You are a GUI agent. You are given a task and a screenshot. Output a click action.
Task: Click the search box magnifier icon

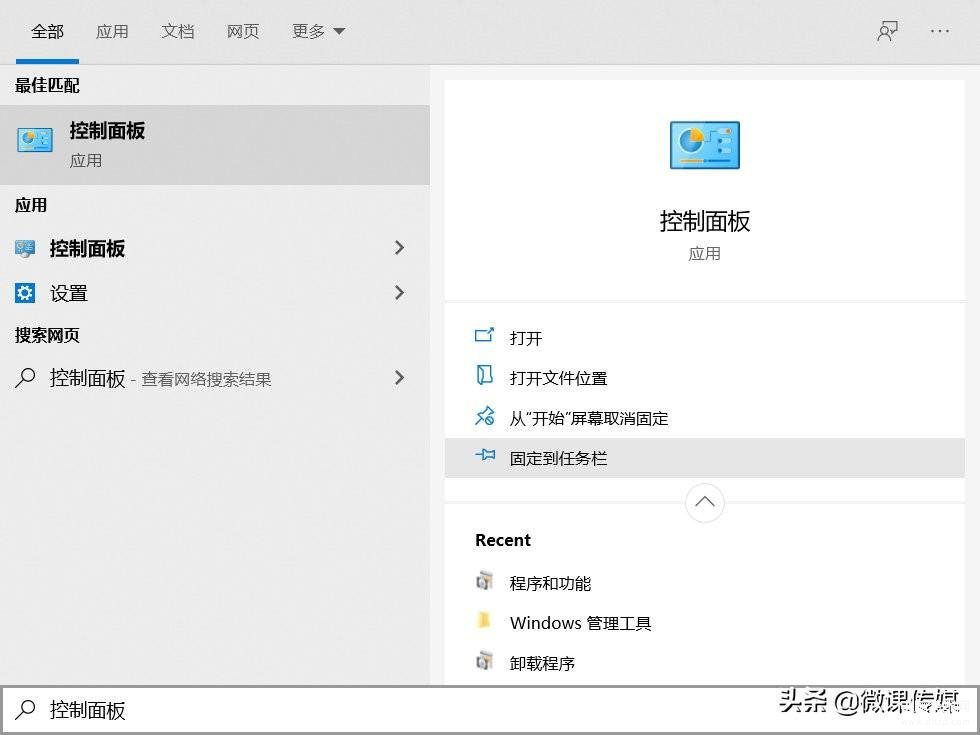(x=26, y=709)
